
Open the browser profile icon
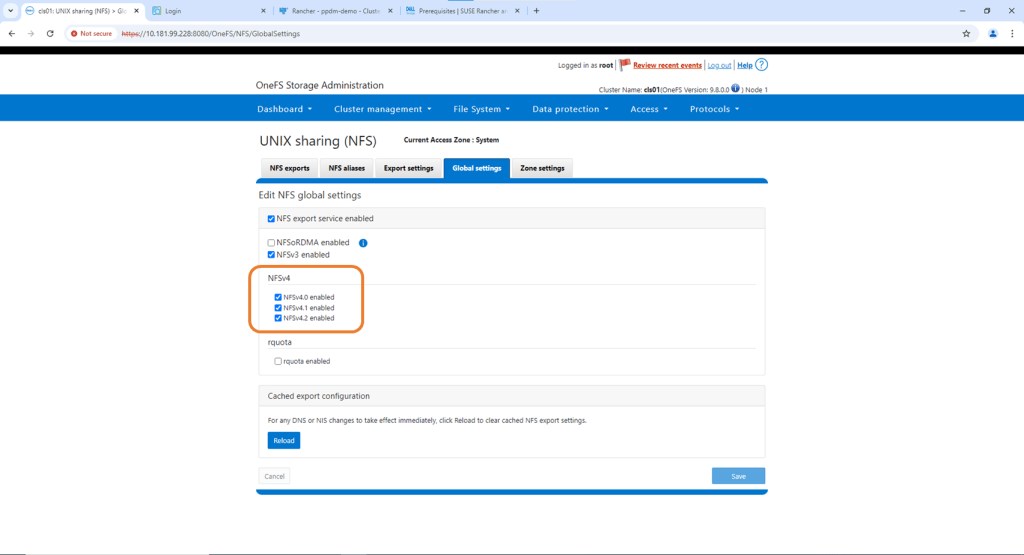point(992,33)
